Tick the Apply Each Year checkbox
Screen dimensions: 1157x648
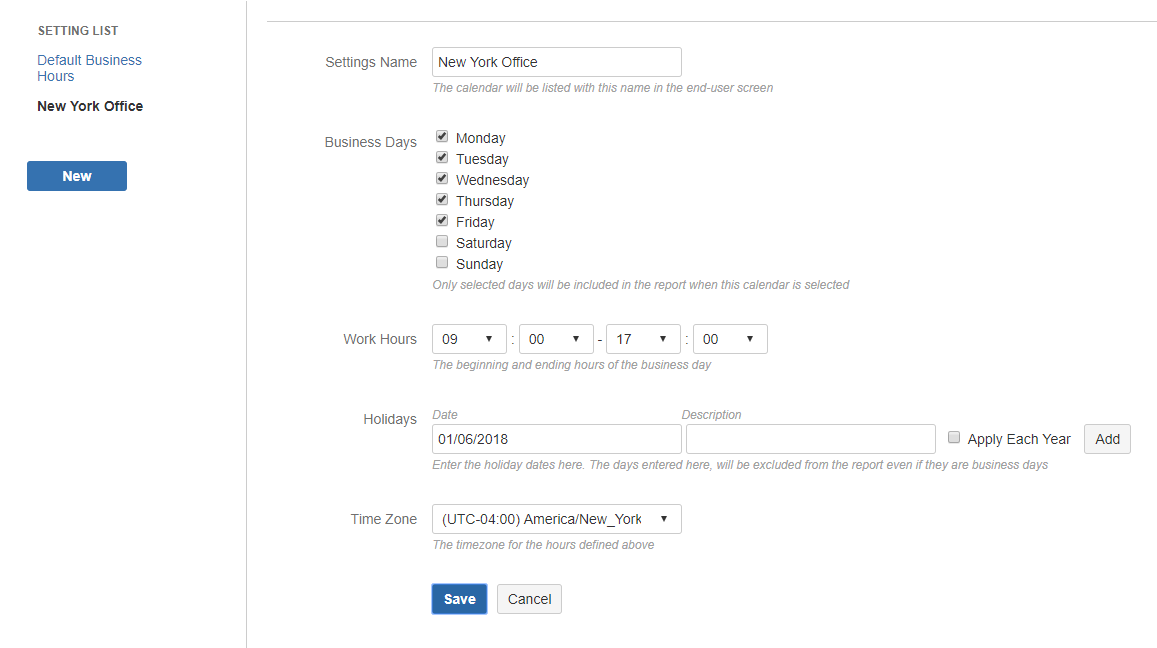tap(954, 438)
